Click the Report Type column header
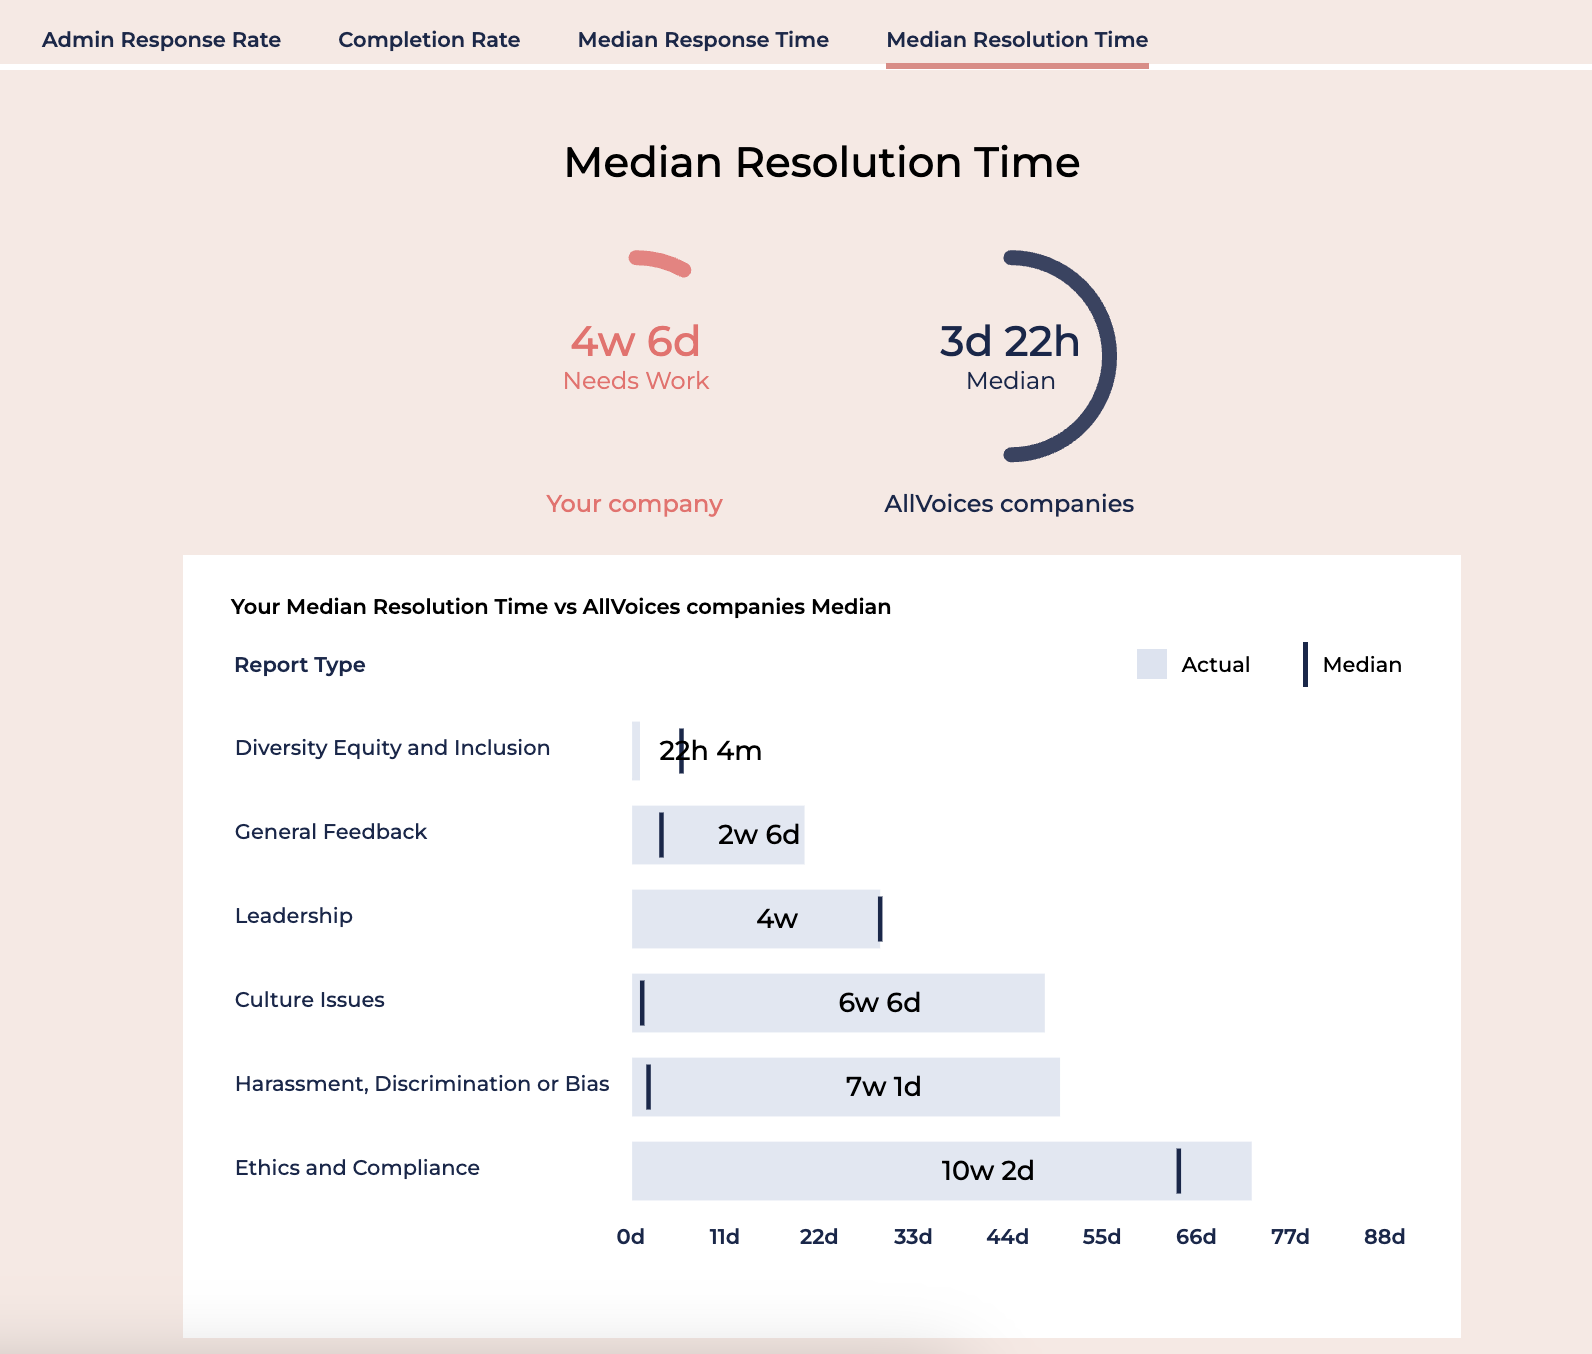1592x1354 pixels. 300,665
